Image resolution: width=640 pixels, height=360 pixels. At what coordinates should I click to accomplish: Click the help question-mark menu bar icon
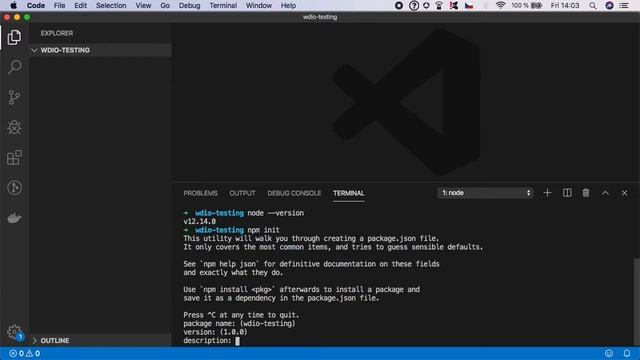coord(413,6)
